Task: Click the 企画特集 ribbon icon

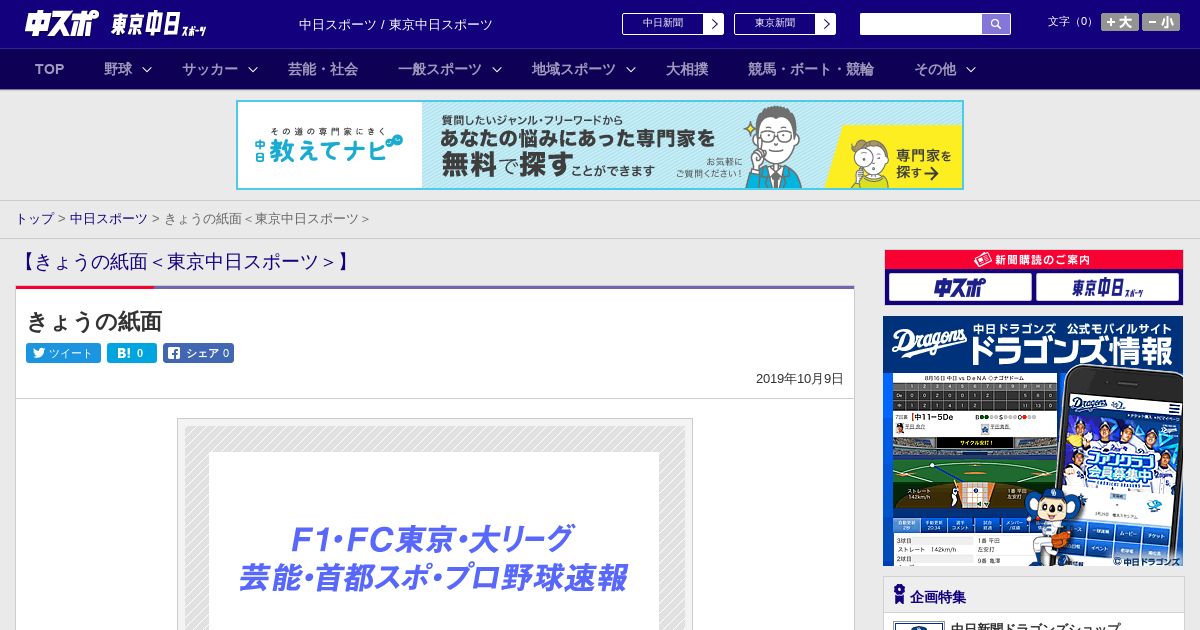Action: (899, 595)
